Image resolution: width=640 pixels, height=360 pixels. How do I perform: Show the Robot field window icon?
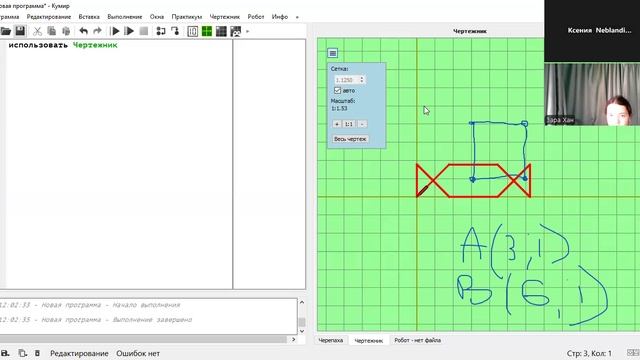tap(221, 31)
